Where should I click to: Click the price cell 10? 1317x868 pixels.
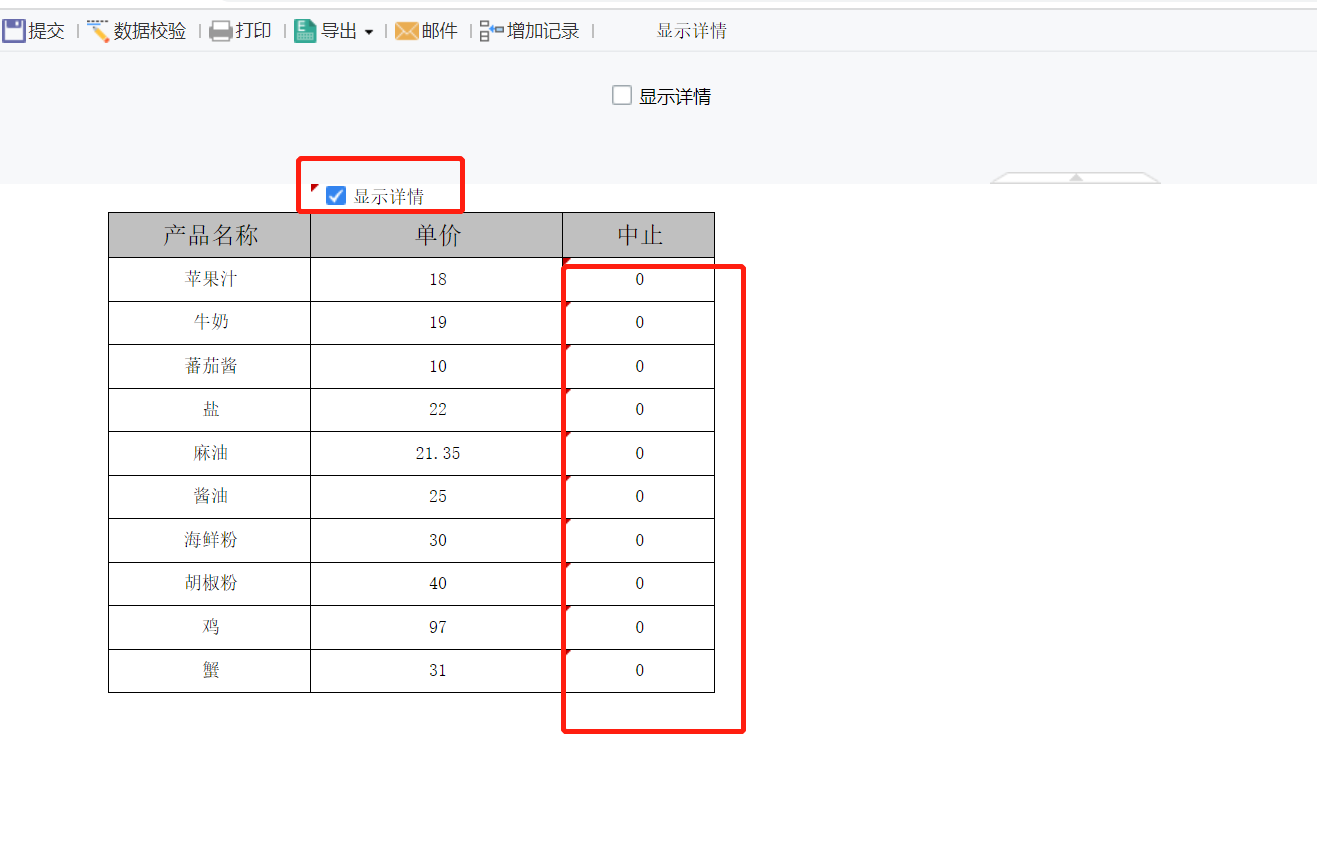(437, 366)
